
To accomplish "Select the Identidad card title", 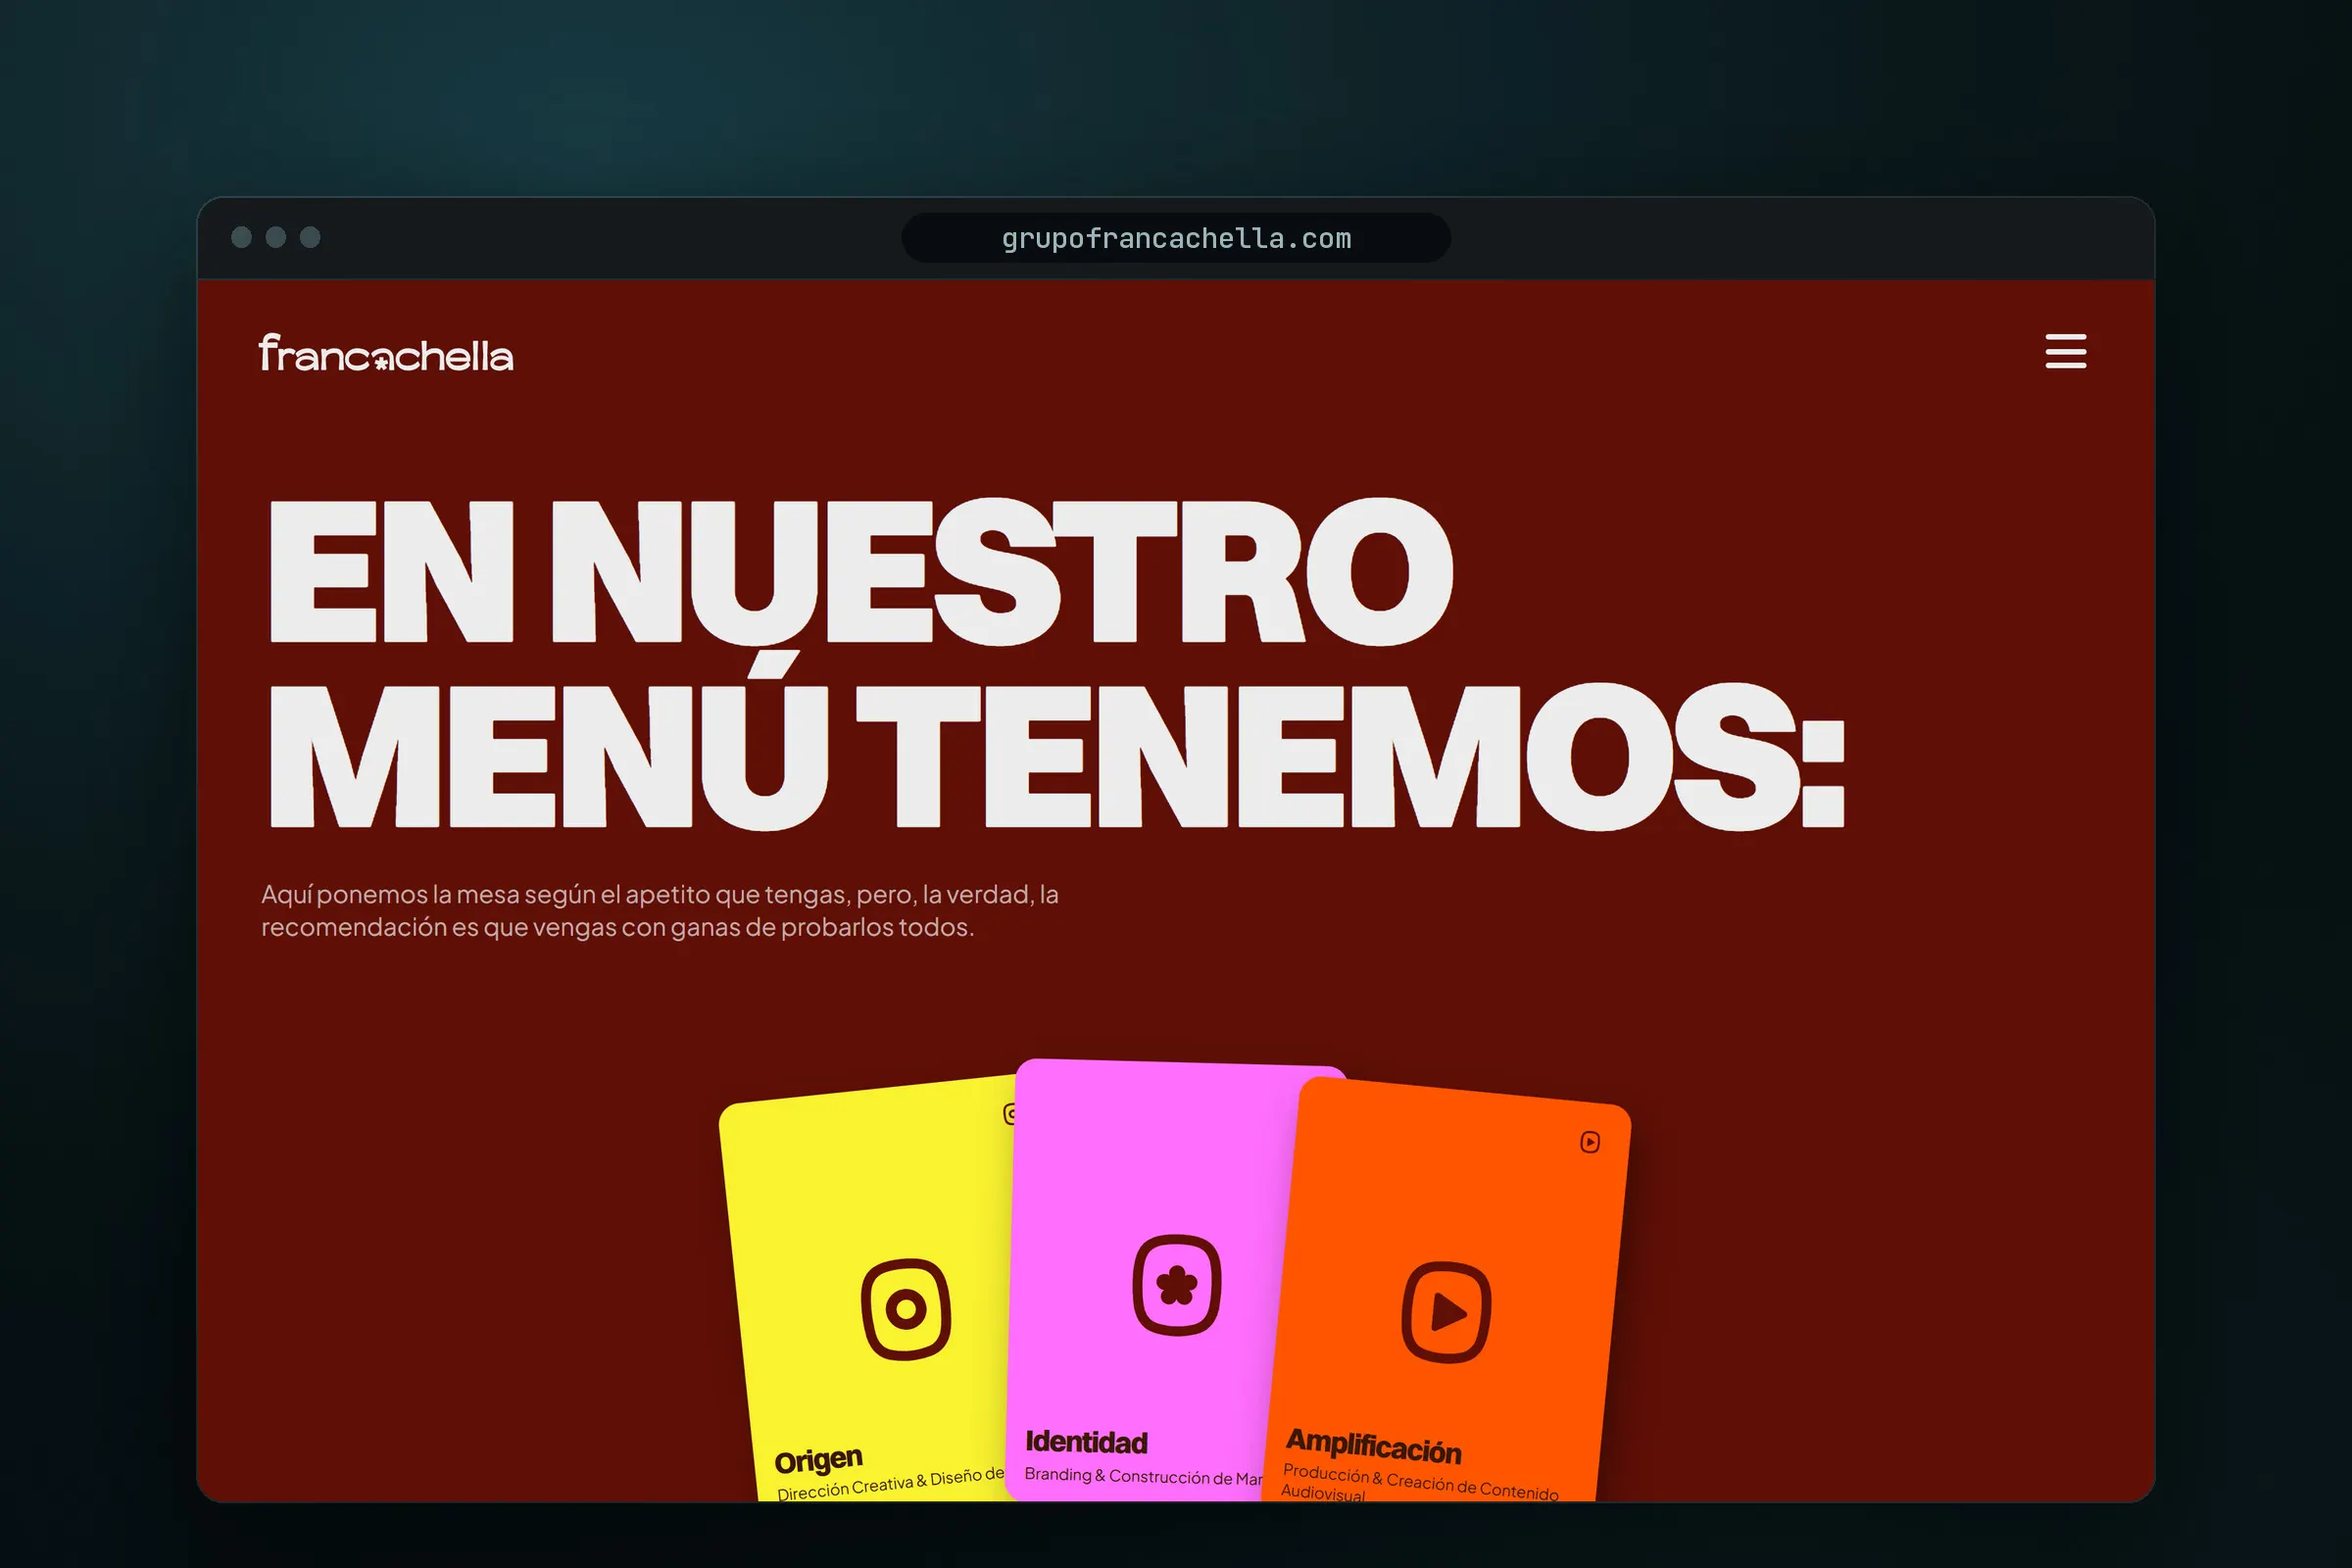I will (1086, 1442).
